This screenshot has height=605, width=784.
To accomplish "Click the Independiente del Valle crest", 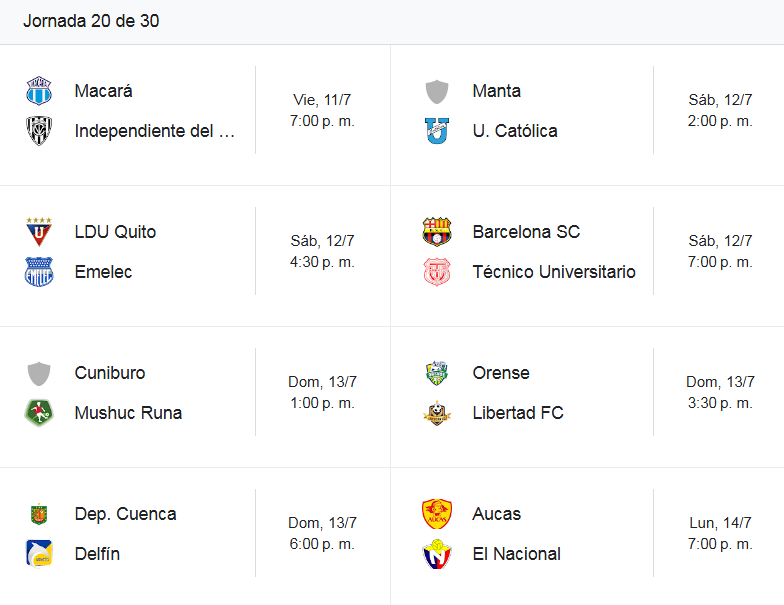I will pos(39,131).
